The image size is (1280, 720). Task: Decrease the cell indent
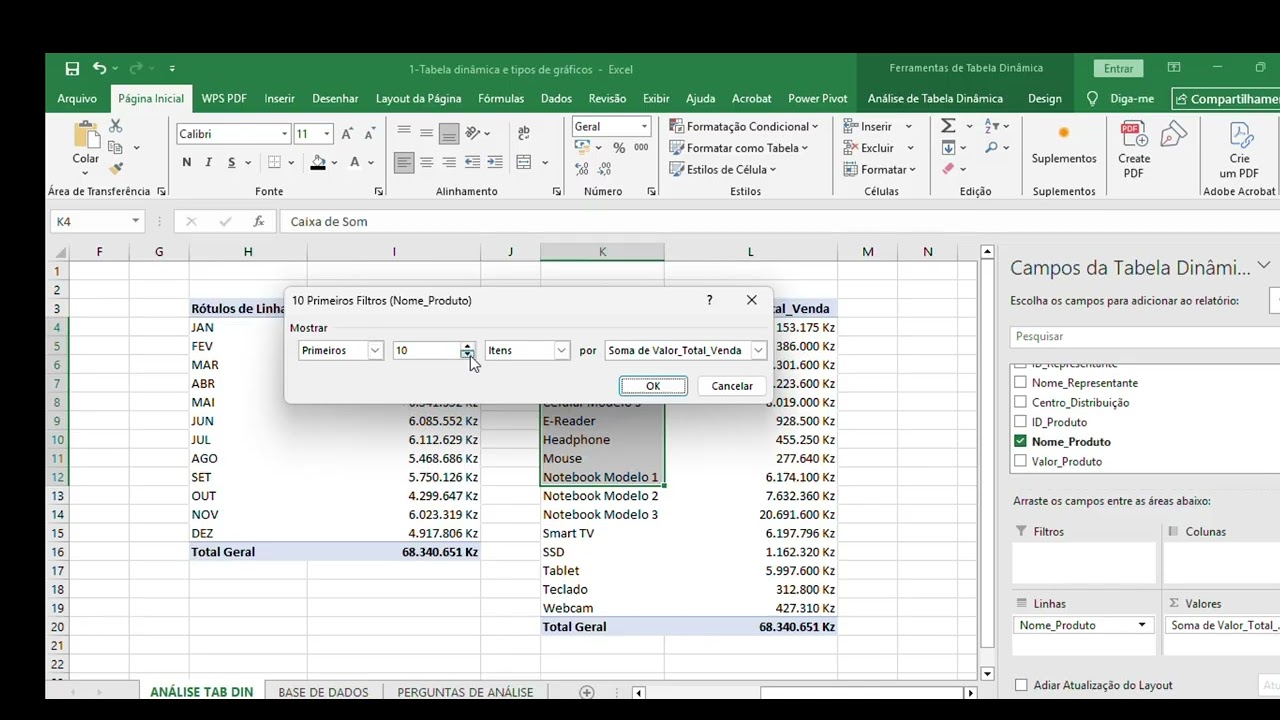(x=472, y=163)
